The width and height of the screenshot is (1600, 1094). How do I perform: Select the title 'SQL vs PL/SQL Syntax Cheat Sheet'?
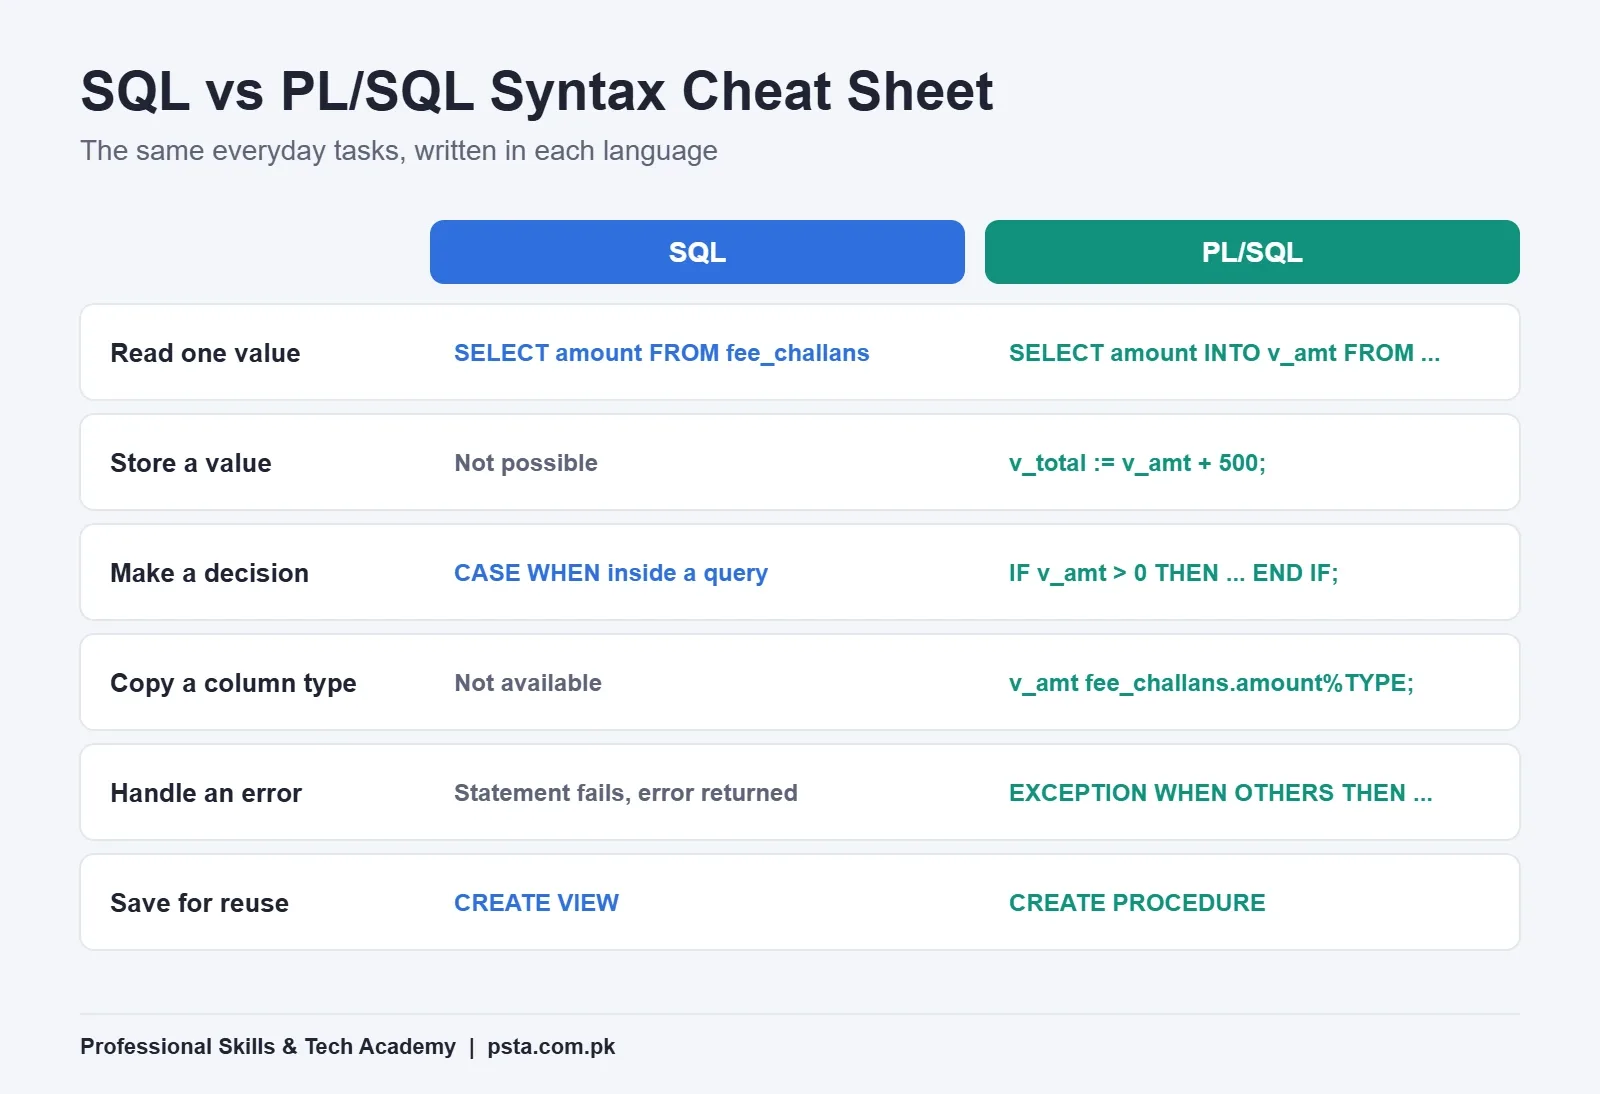537,91
